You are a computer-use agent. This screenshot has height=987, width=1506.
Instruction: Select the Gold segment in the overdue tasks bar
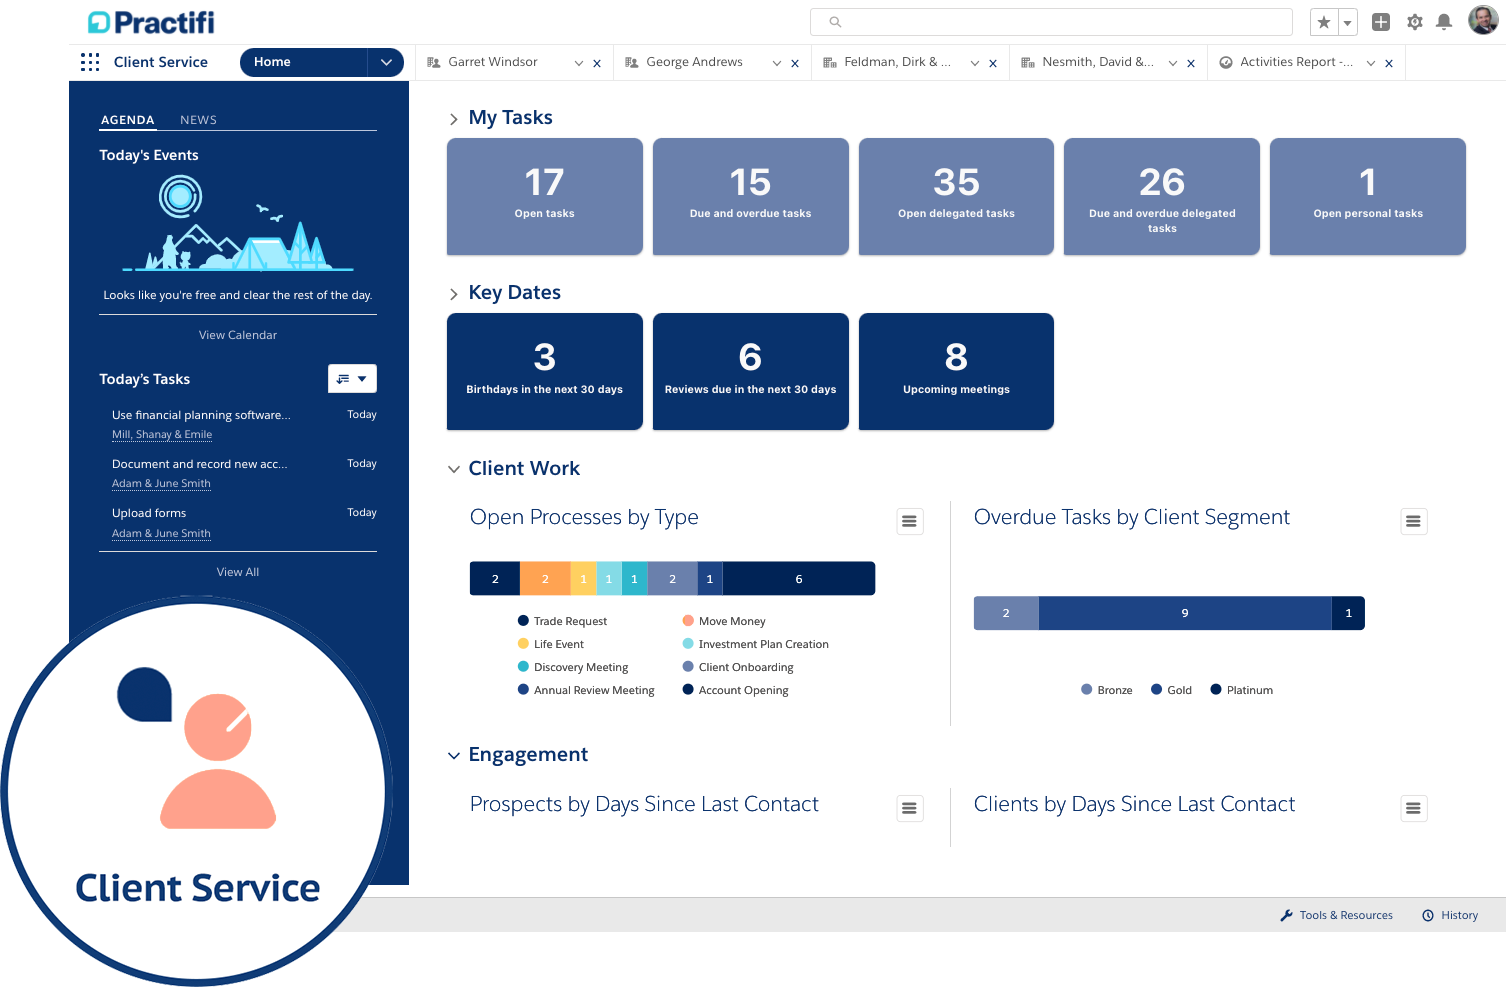1185,613
